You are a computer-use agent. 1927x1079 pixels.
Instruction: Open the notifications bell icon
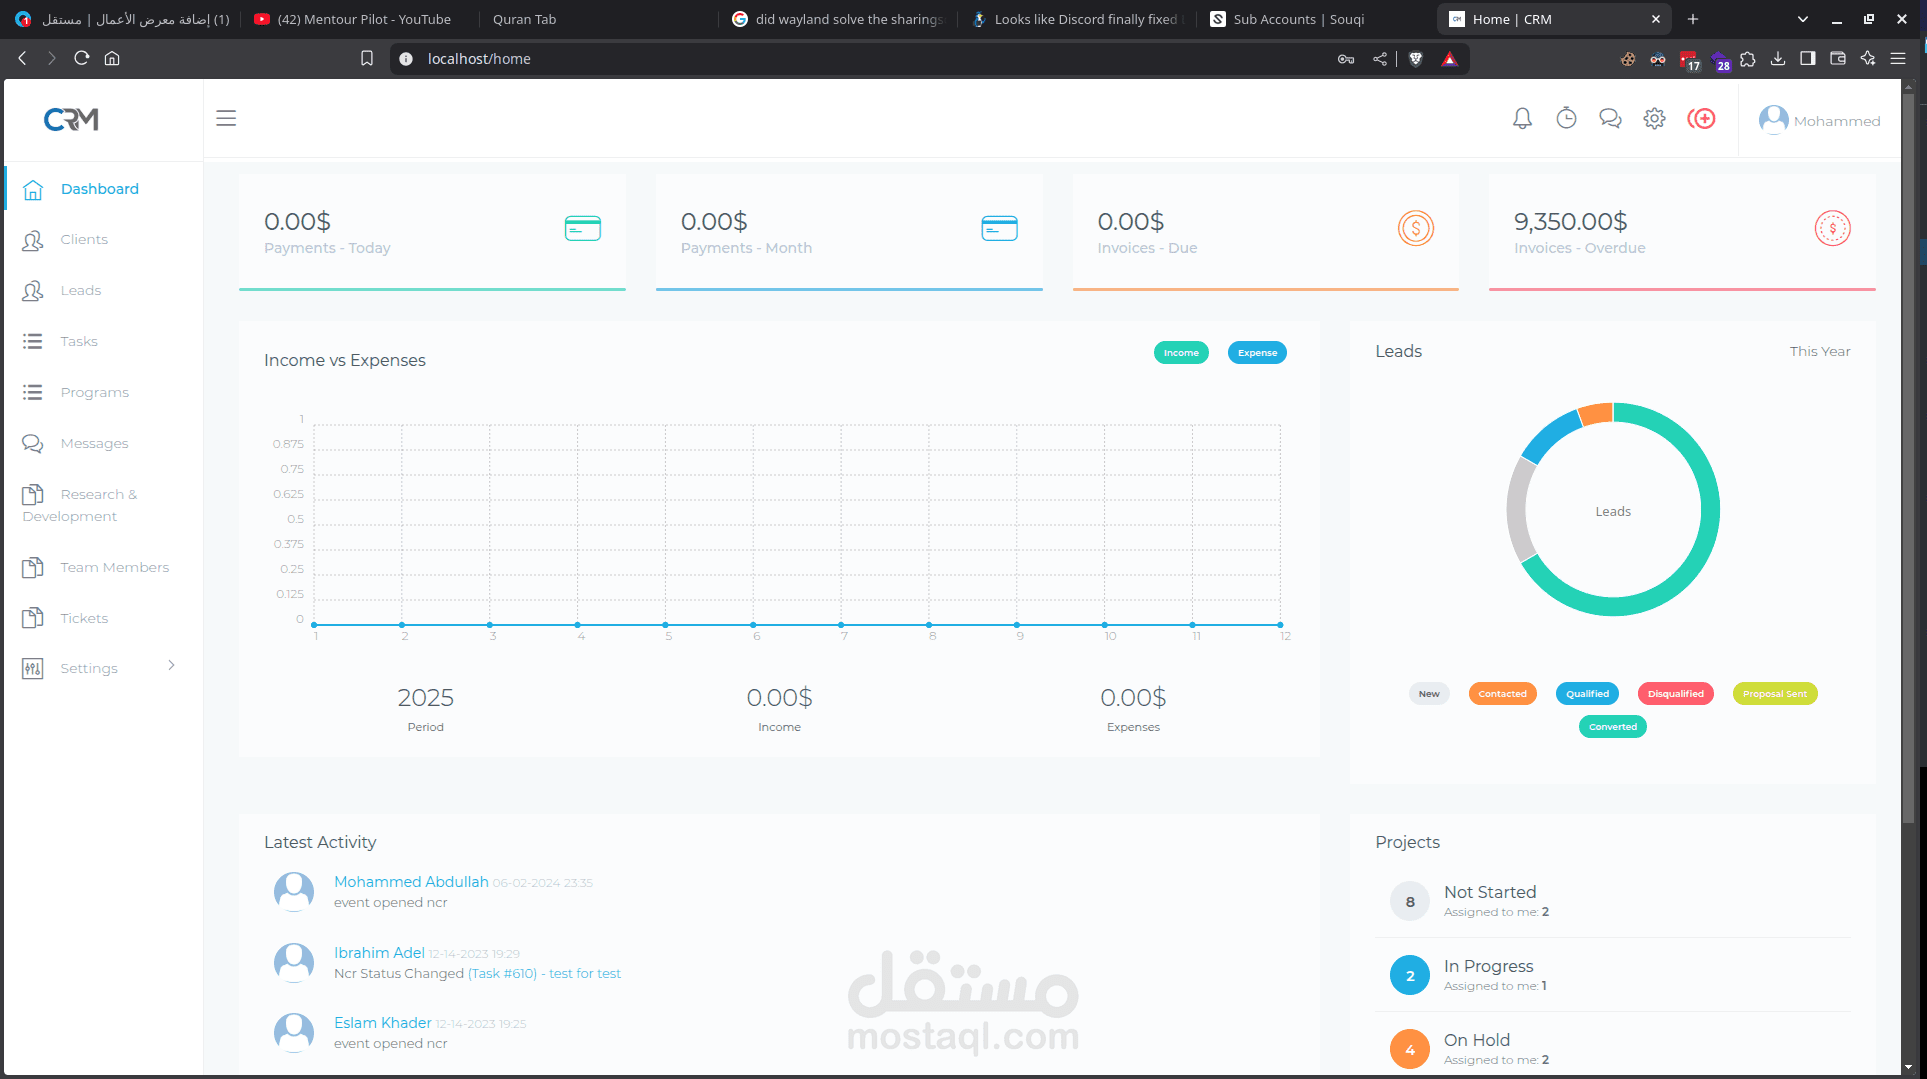1522,119
